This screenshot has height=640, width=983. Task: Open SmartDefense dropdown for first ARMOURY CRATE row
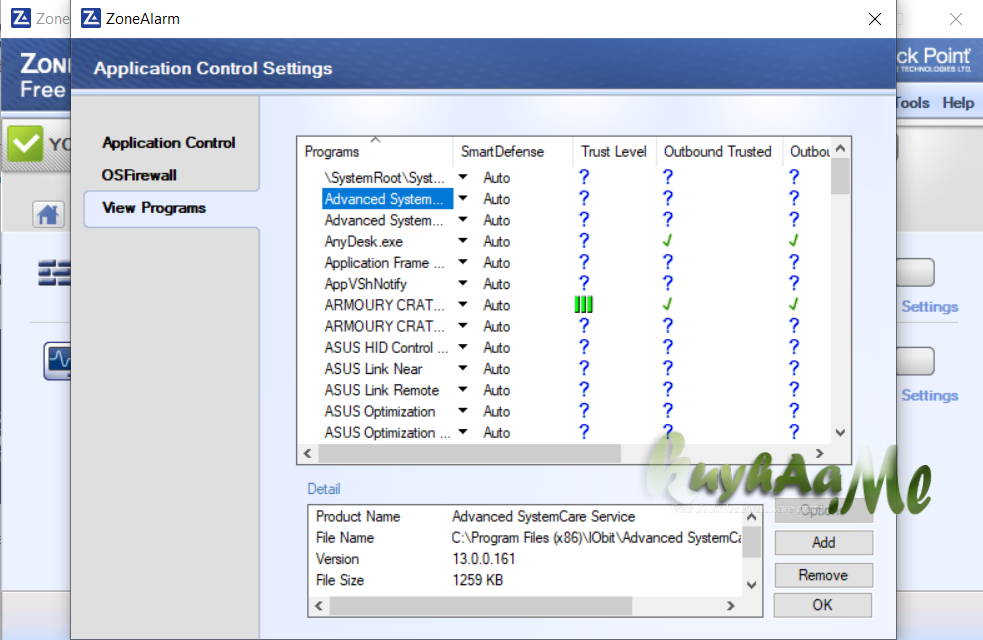463,305
